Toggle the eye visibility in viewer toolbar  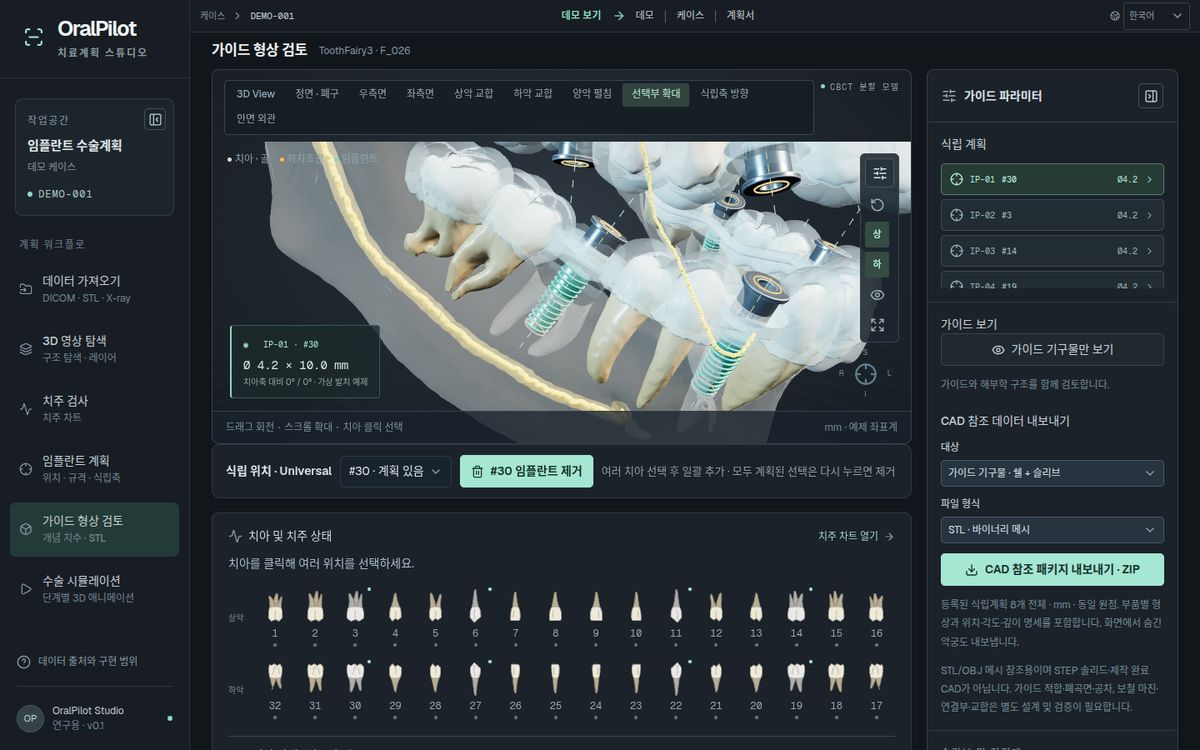(878, 295)
